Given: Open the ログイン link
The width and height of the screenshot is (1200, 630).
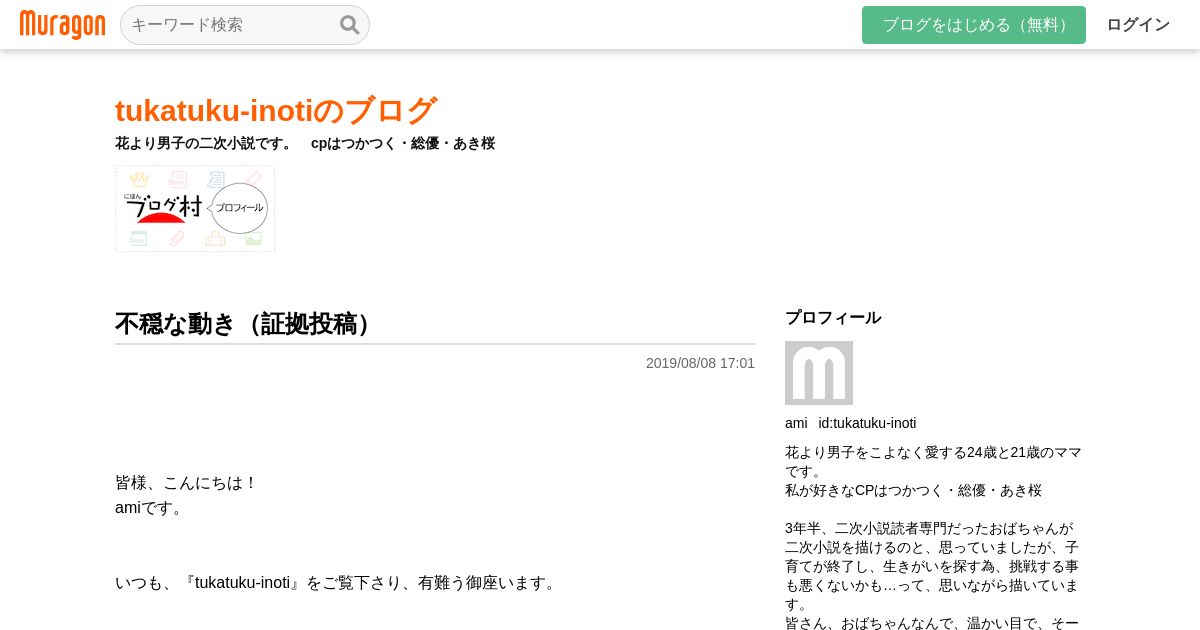Looking at the screenshot, I should (x=1138, y=25).
